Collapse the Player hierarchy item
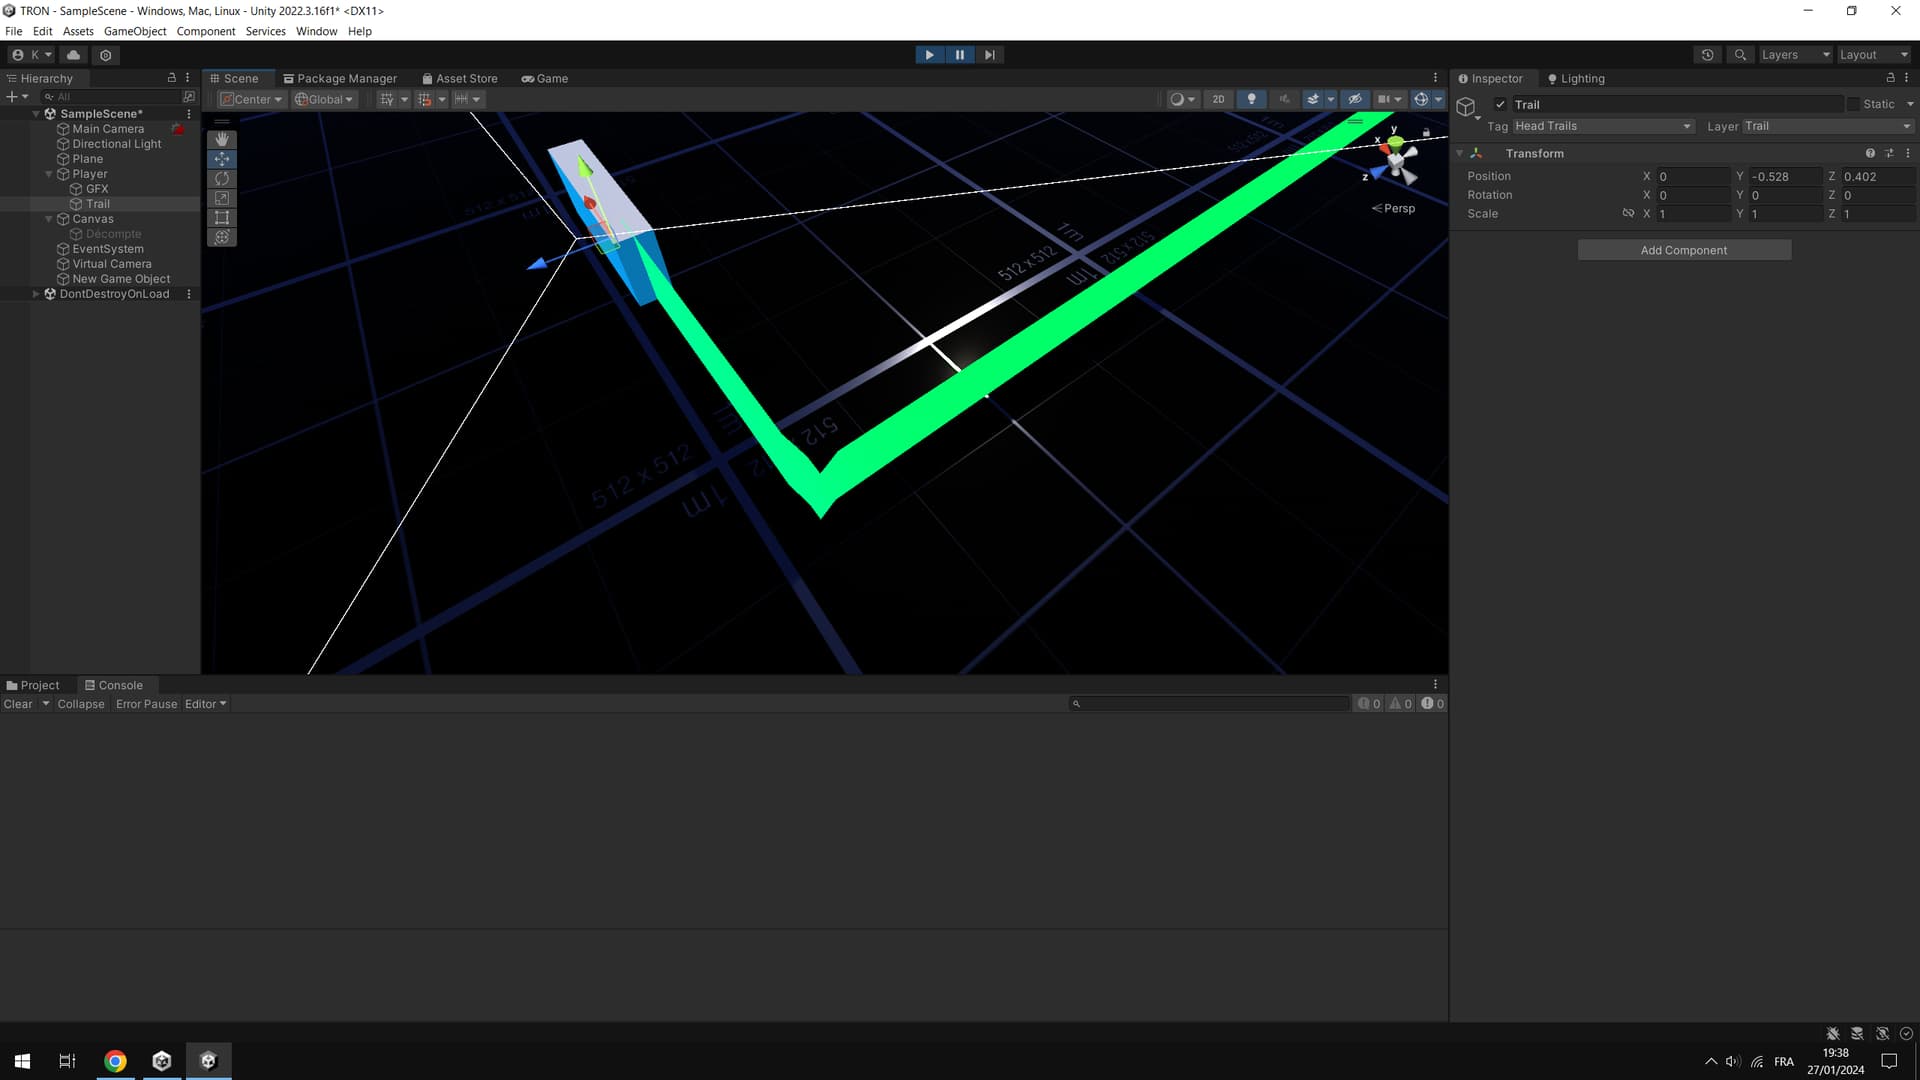Viewport: 1920px width, 1080px height. (47, 173)
